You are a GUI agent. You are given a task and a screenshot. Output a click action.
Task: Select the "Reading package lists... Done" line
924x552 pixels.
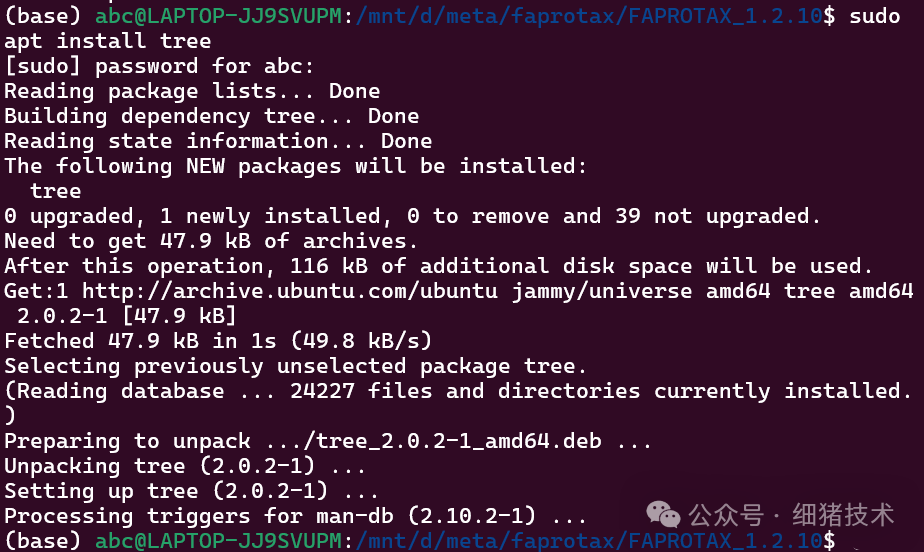192,91
